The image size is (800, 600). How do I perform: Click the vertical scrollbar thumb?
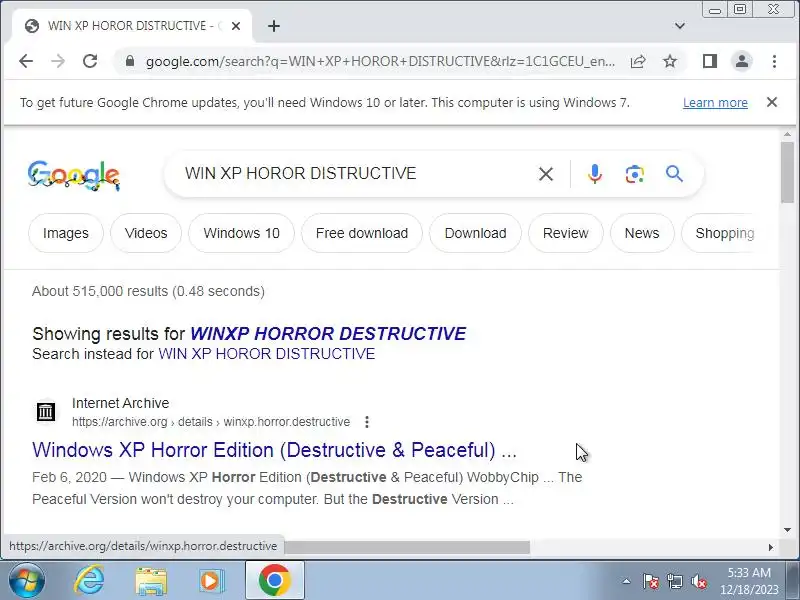pos(787,172)
